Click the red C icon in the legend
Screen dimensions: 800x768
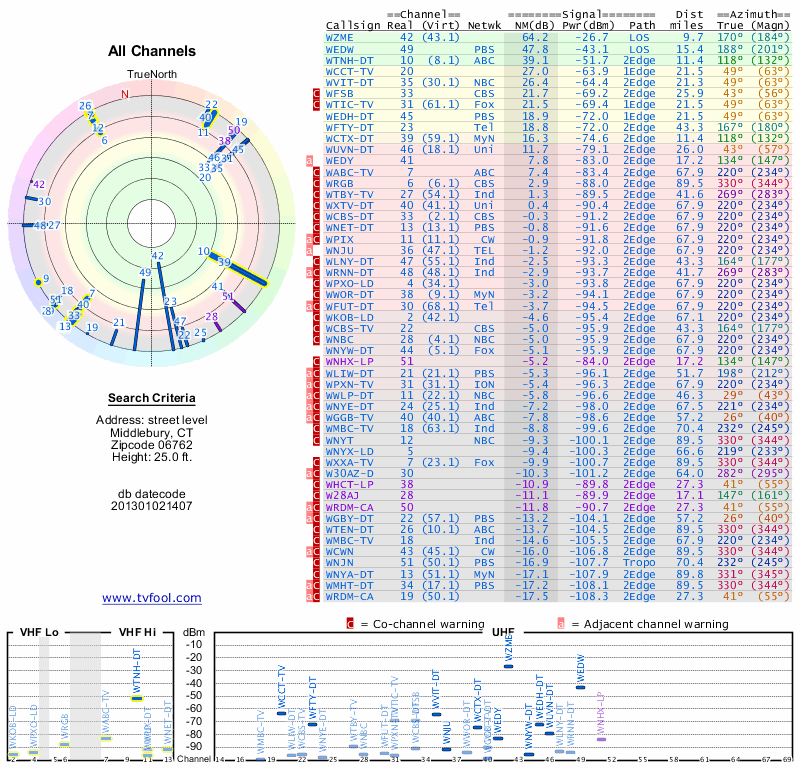pos(350,624)
